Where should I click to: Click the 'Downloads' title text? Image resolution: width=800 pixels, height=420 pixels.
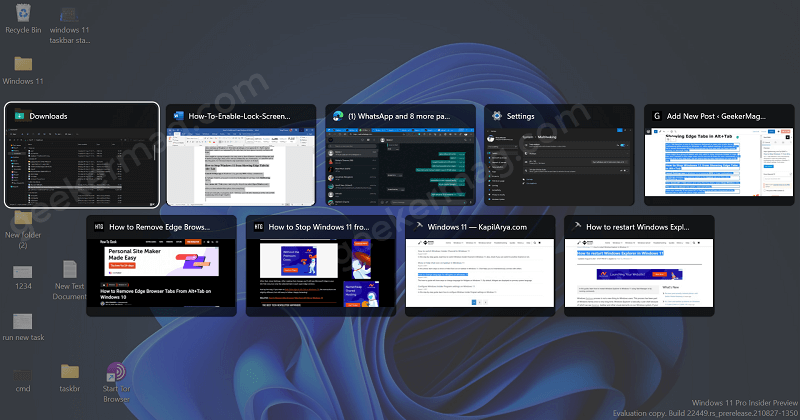click(48, 116)
